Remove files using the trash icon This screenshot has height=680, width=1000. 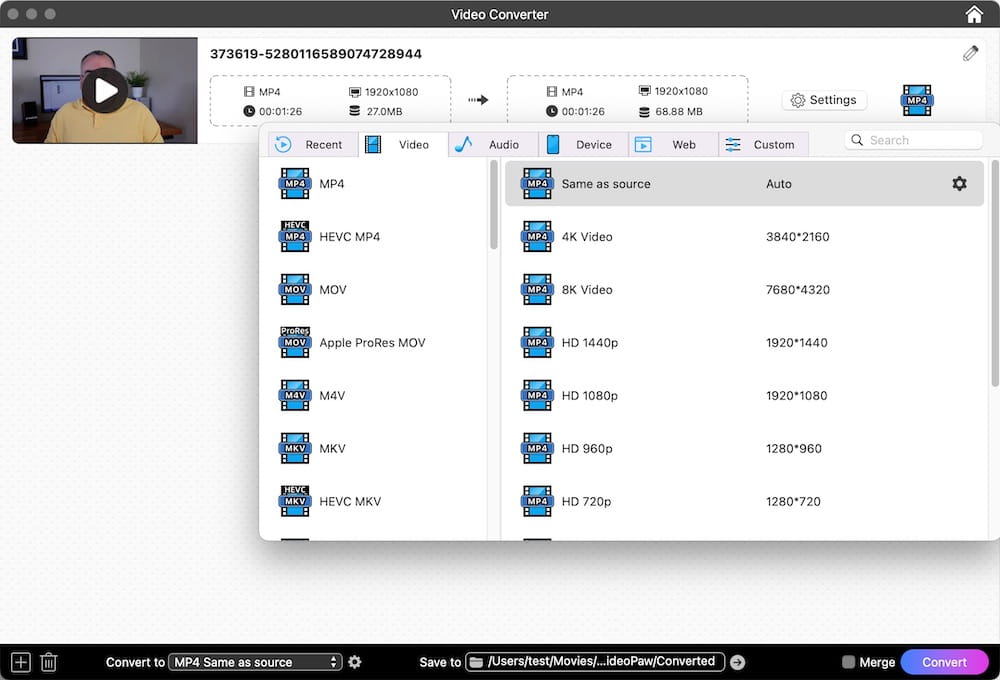click(48, 661)
